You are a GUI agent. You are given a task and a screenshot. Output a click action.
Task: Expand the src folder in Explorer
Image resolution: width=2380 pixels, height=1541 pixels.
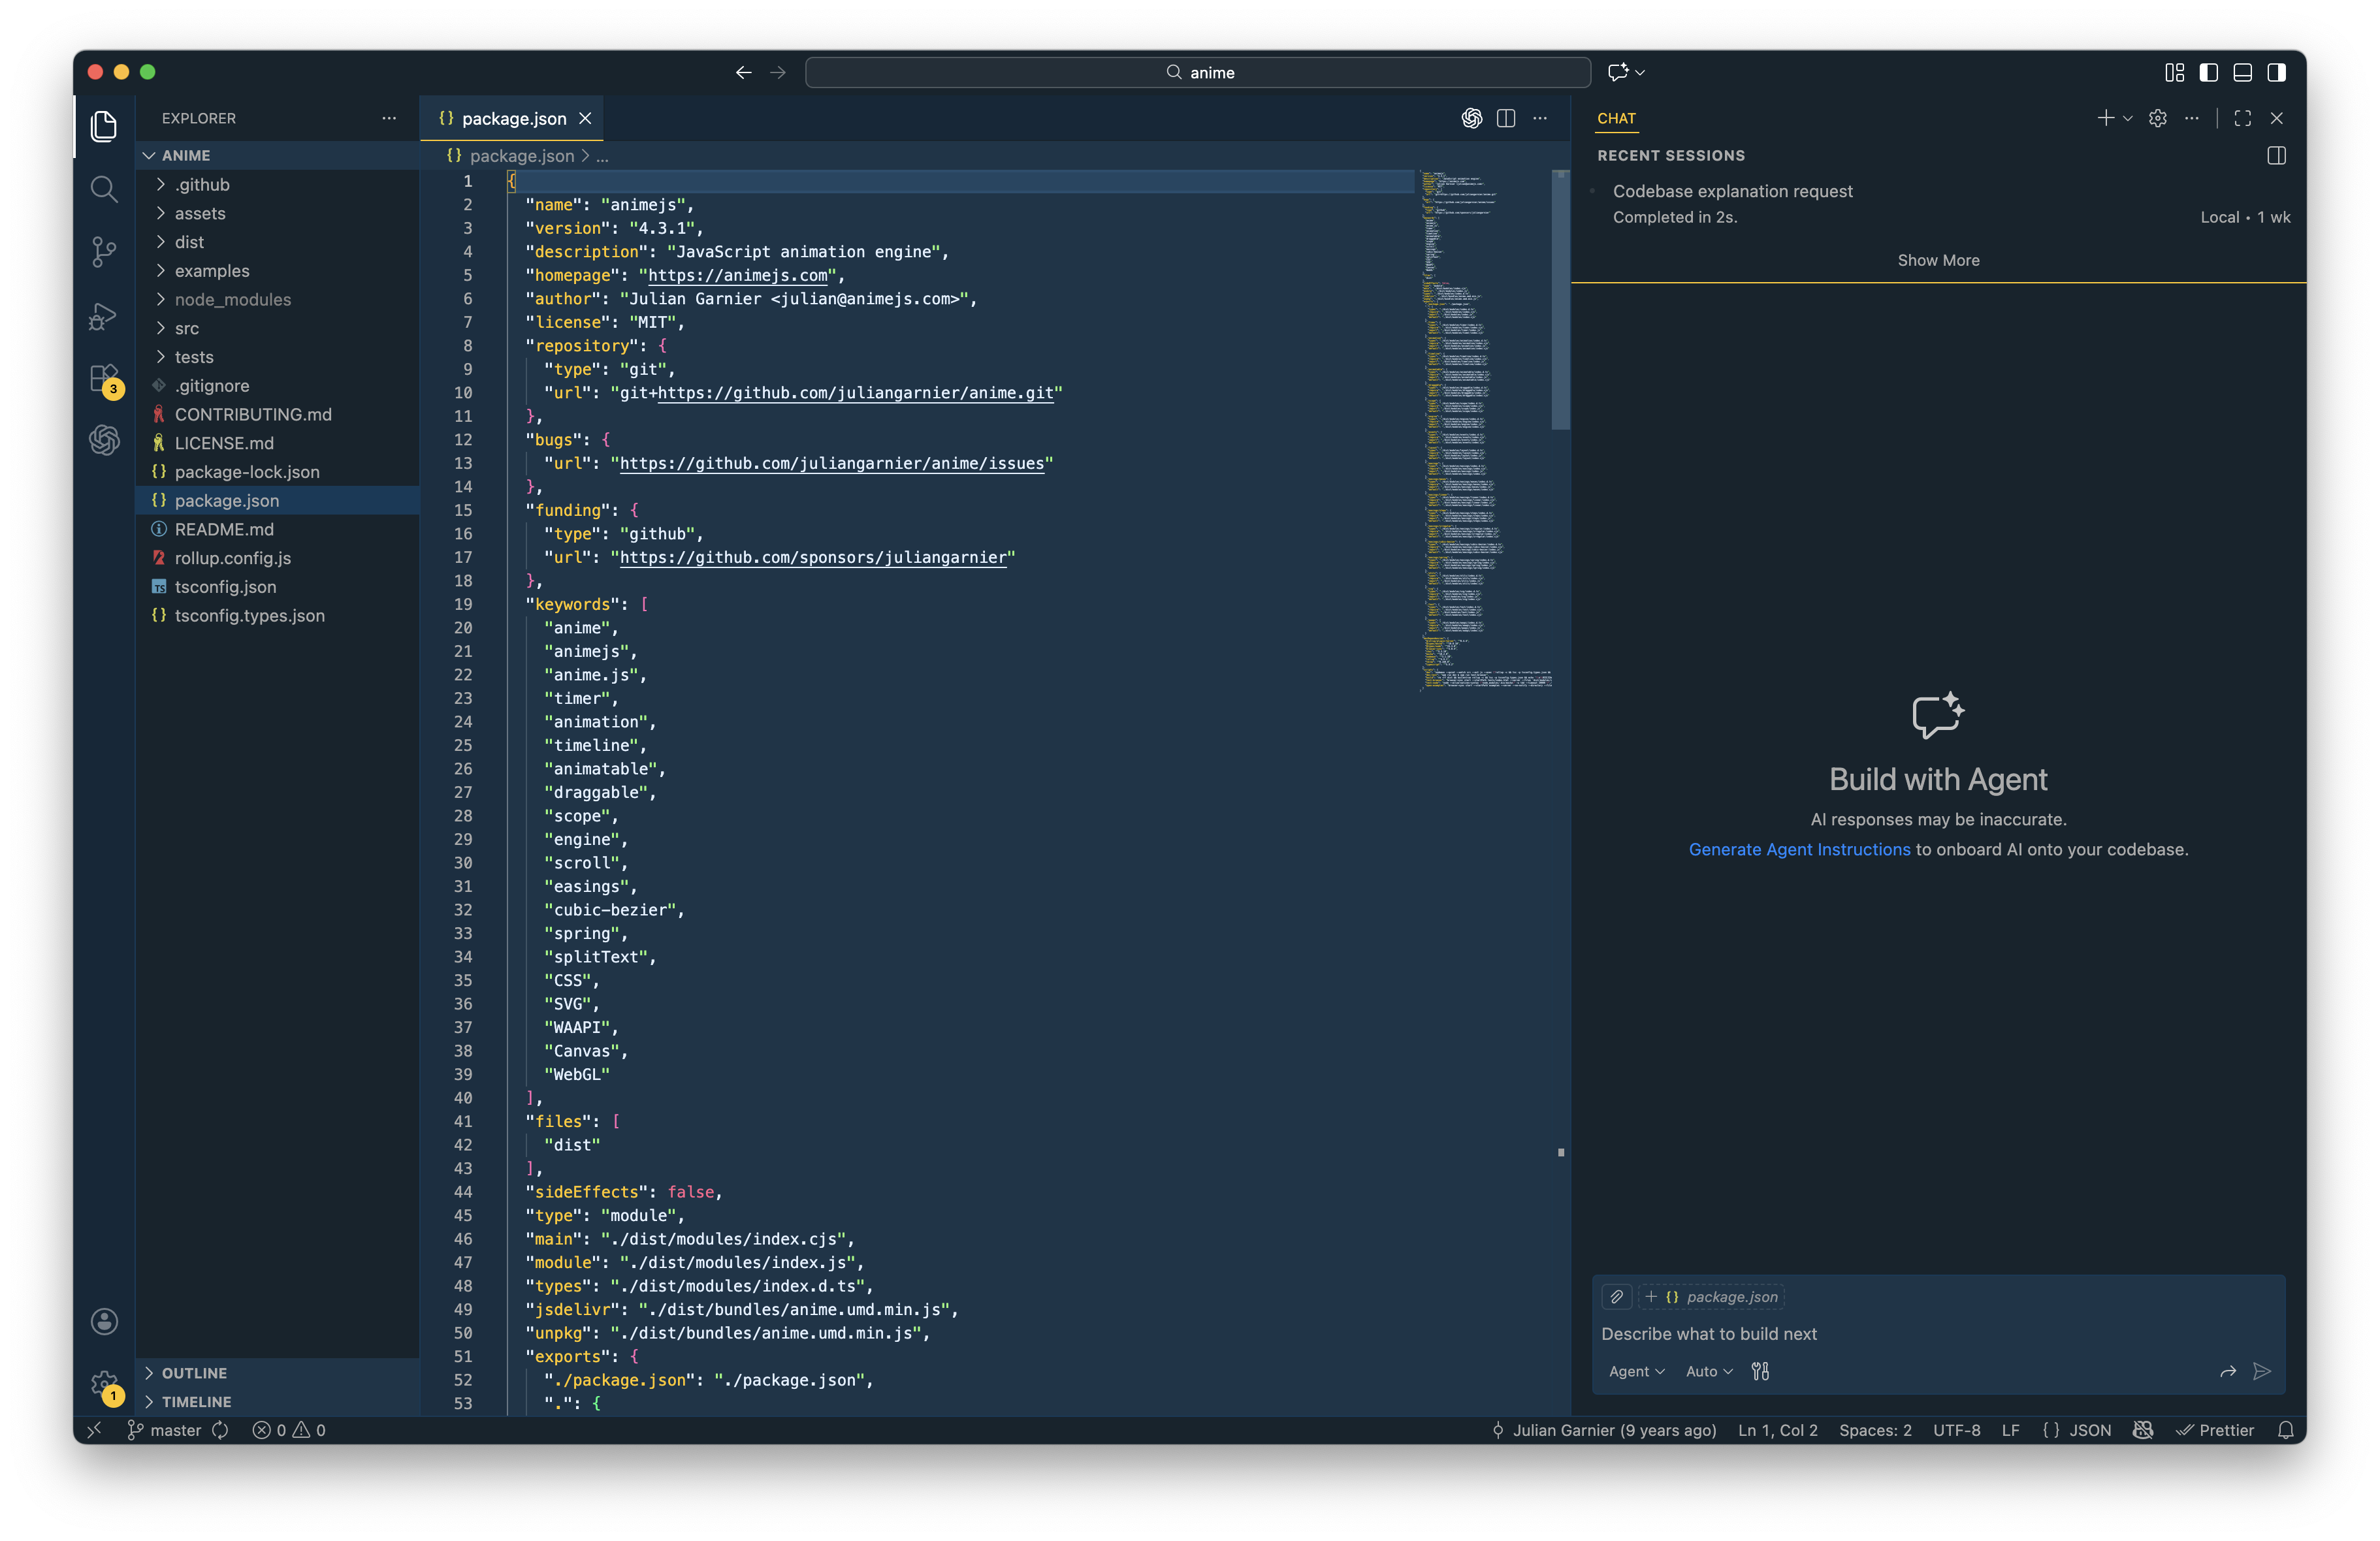point(186,328)
